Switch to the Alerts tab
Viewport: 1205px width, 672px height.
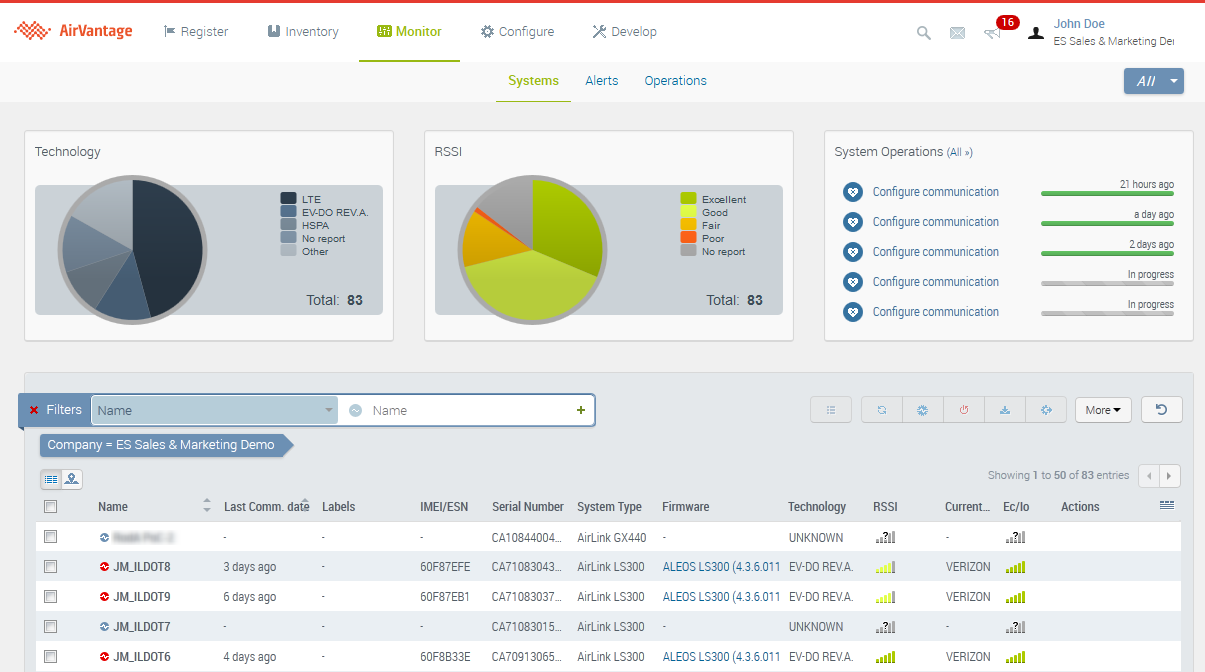pyautogui.click(x=602, y=81)
